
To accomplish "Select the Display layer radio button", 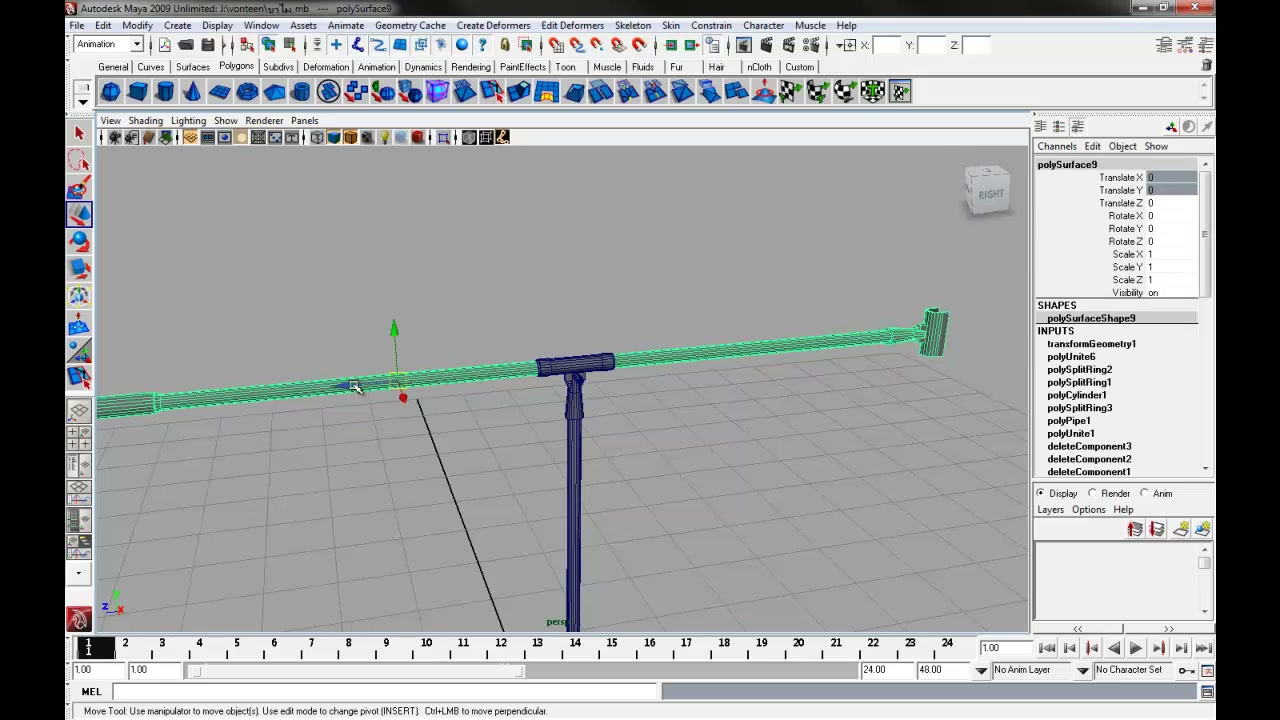I will [1041, 493].
